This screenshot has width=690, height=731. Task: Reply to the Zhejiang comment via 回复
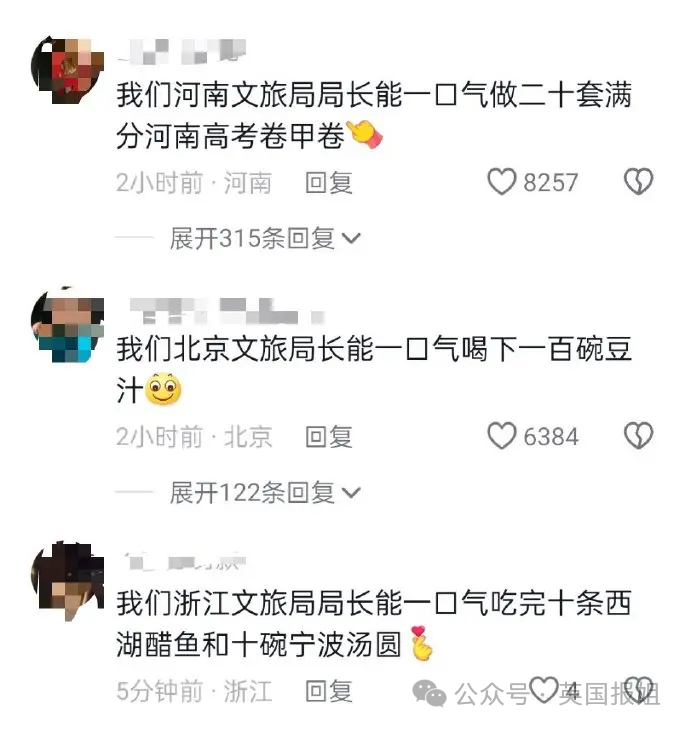point(329,691)
